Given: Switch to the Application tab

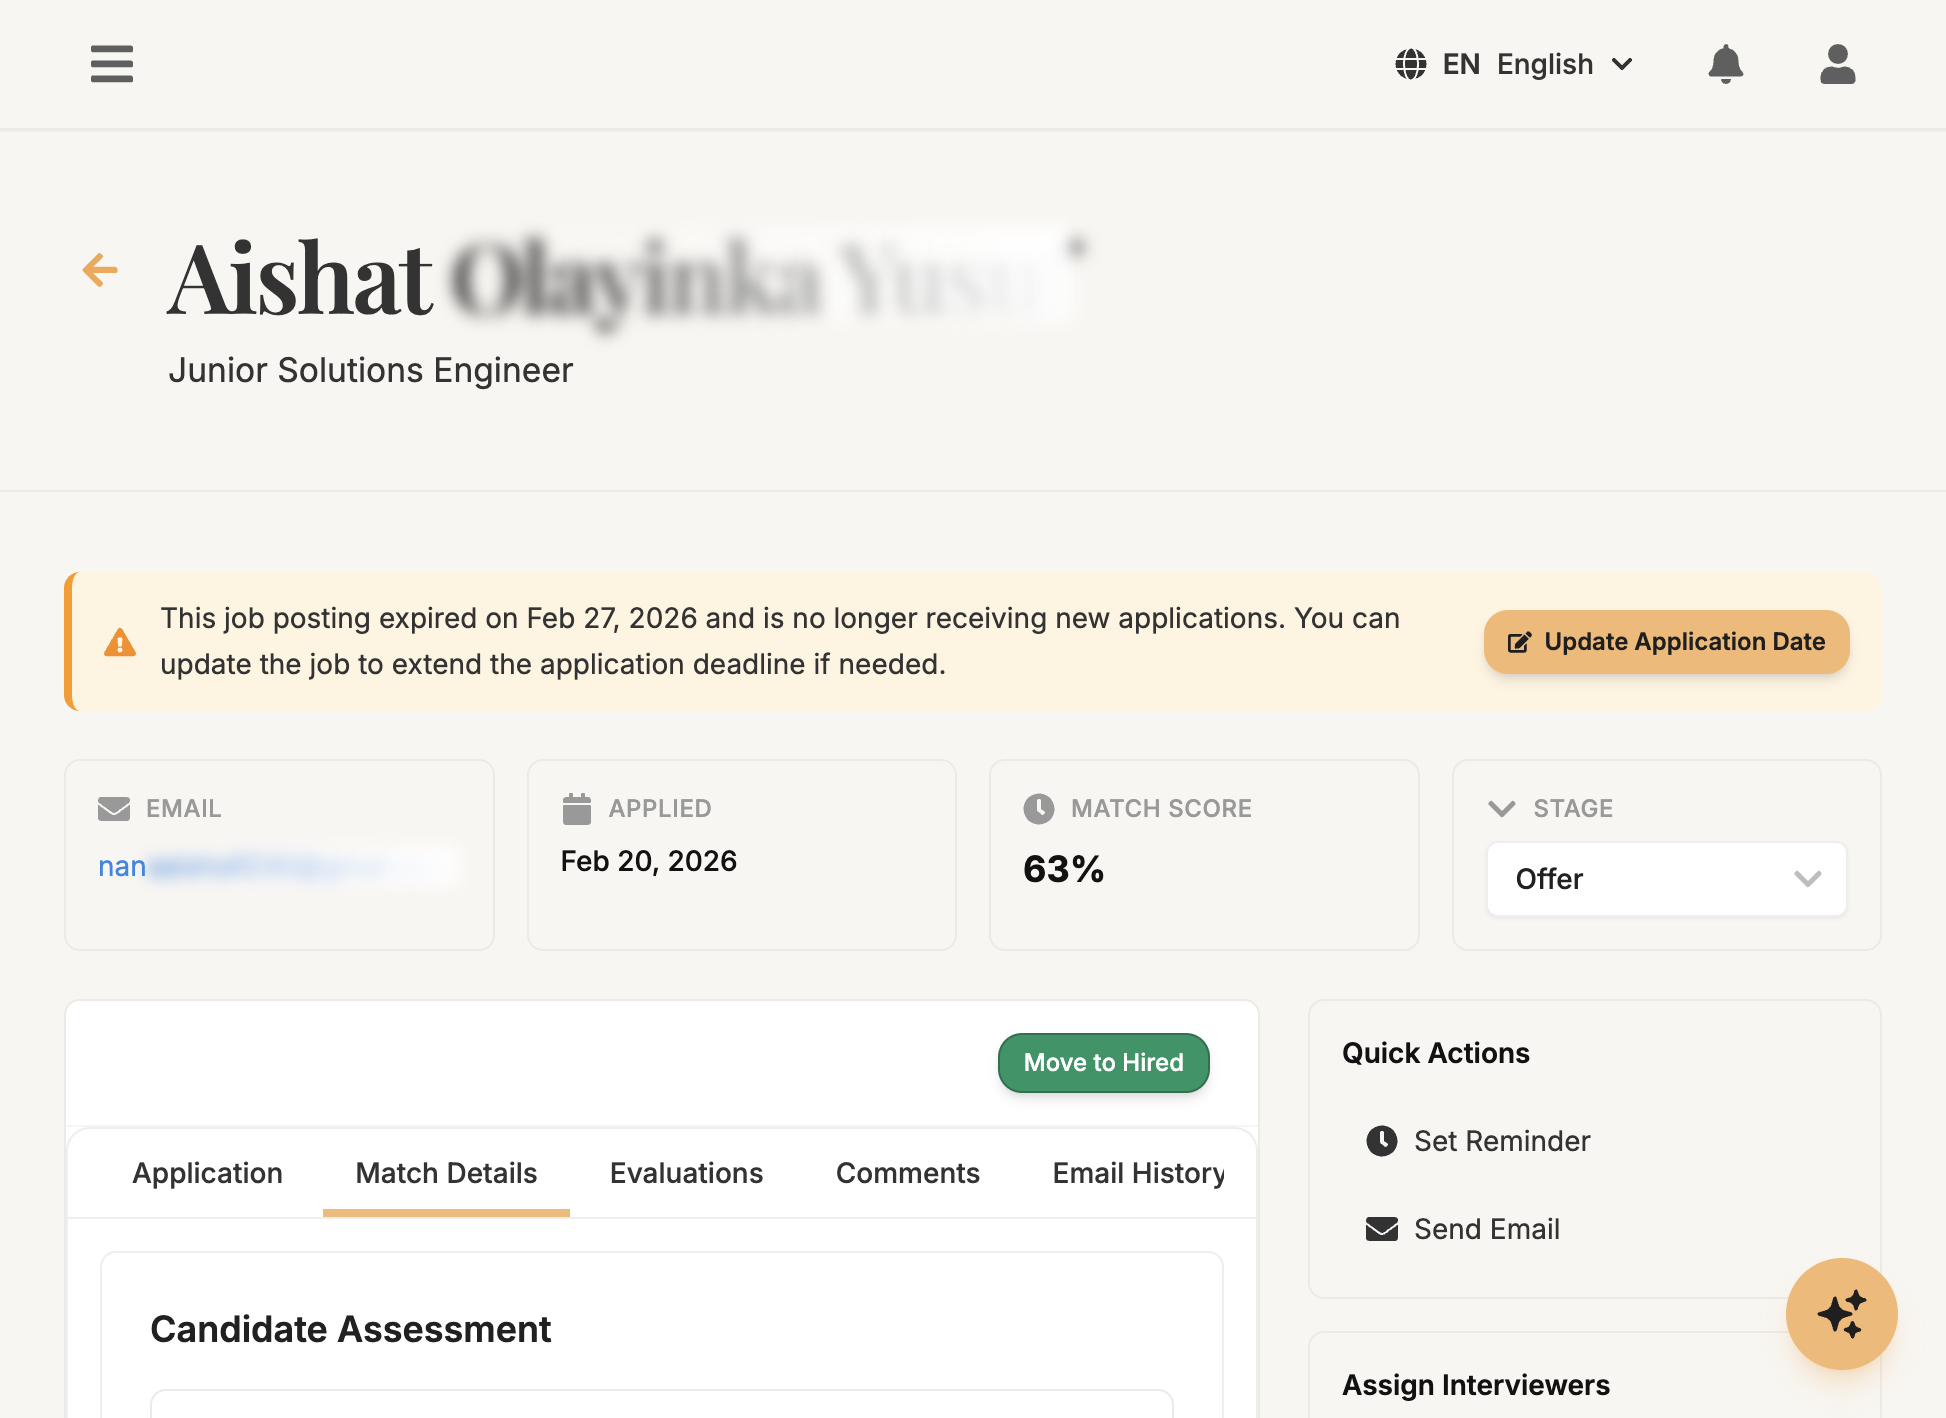Looking at the screenshot, I should coord(208,1173).
